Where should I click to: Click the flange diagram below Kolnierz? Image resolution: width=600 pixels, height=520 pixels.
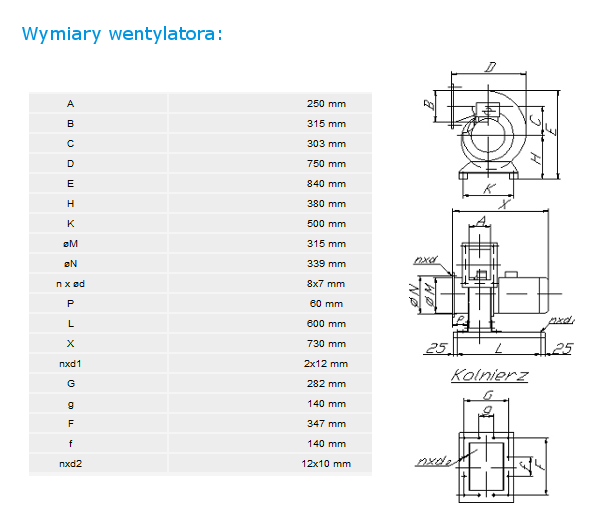tap(483, 448)
